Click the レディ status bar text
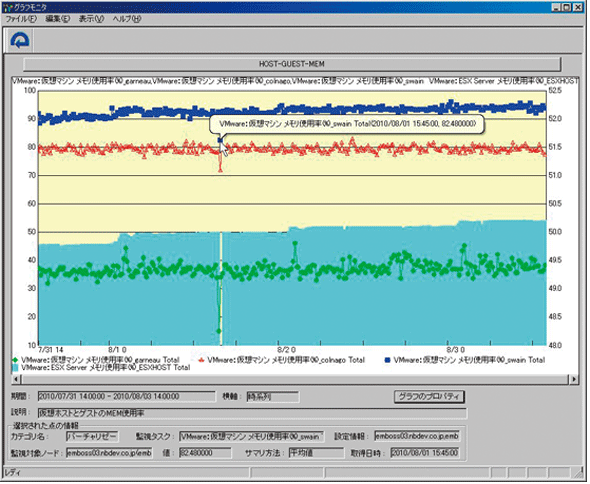Screen dimensions: 590x484 (x=13, y=473)
